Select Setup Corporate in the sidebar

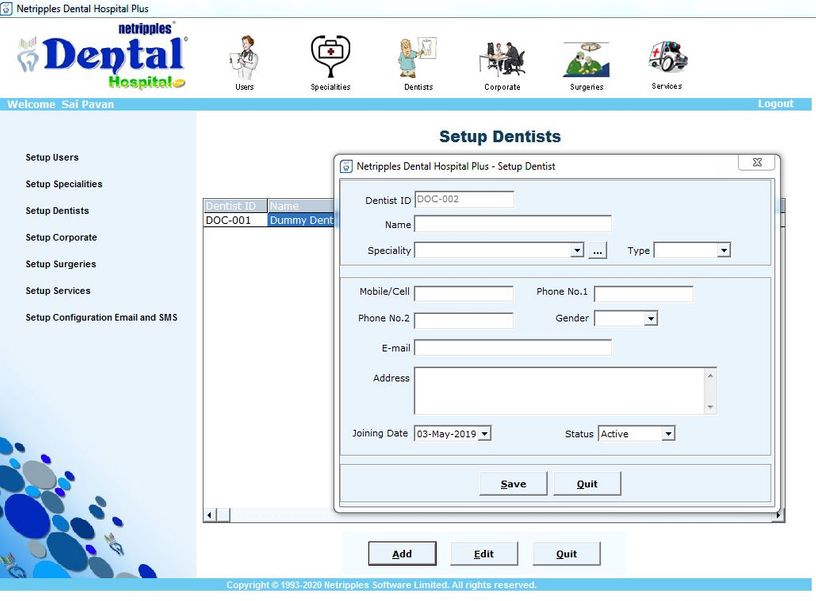click(61, 237)
